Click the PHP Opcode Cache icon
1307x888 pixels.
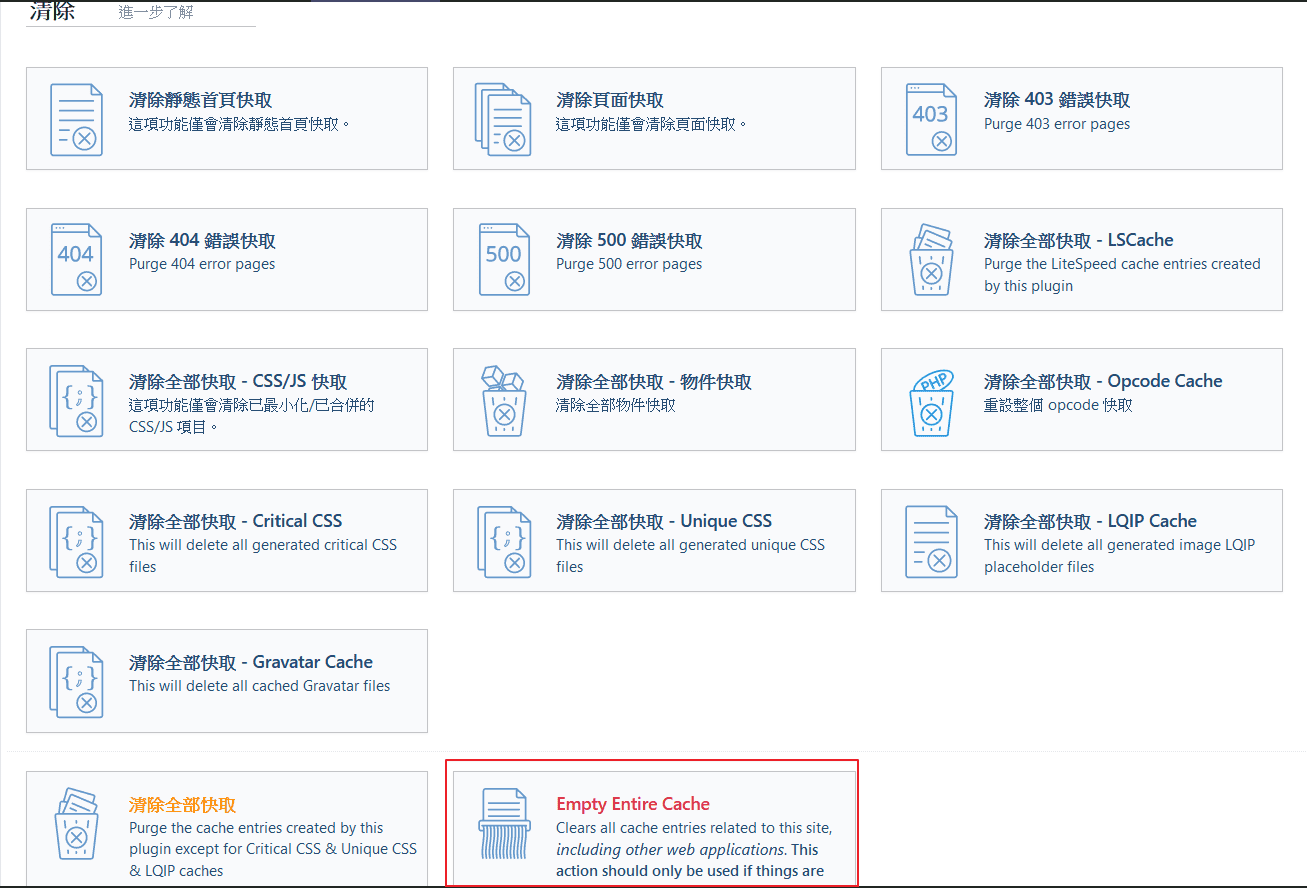point(931,400)
